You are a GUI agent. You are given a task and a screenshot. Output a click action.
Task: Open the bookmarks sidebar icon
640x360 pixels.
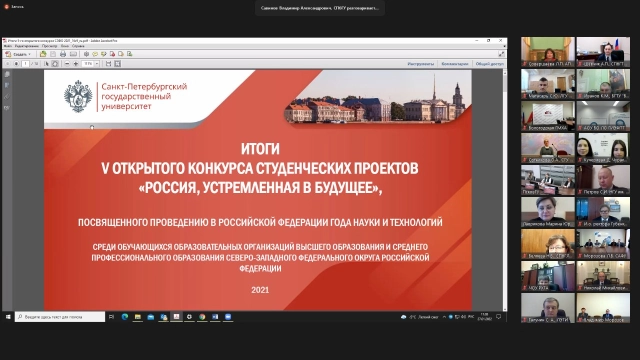pyautogui.click(x=7, y=85)
